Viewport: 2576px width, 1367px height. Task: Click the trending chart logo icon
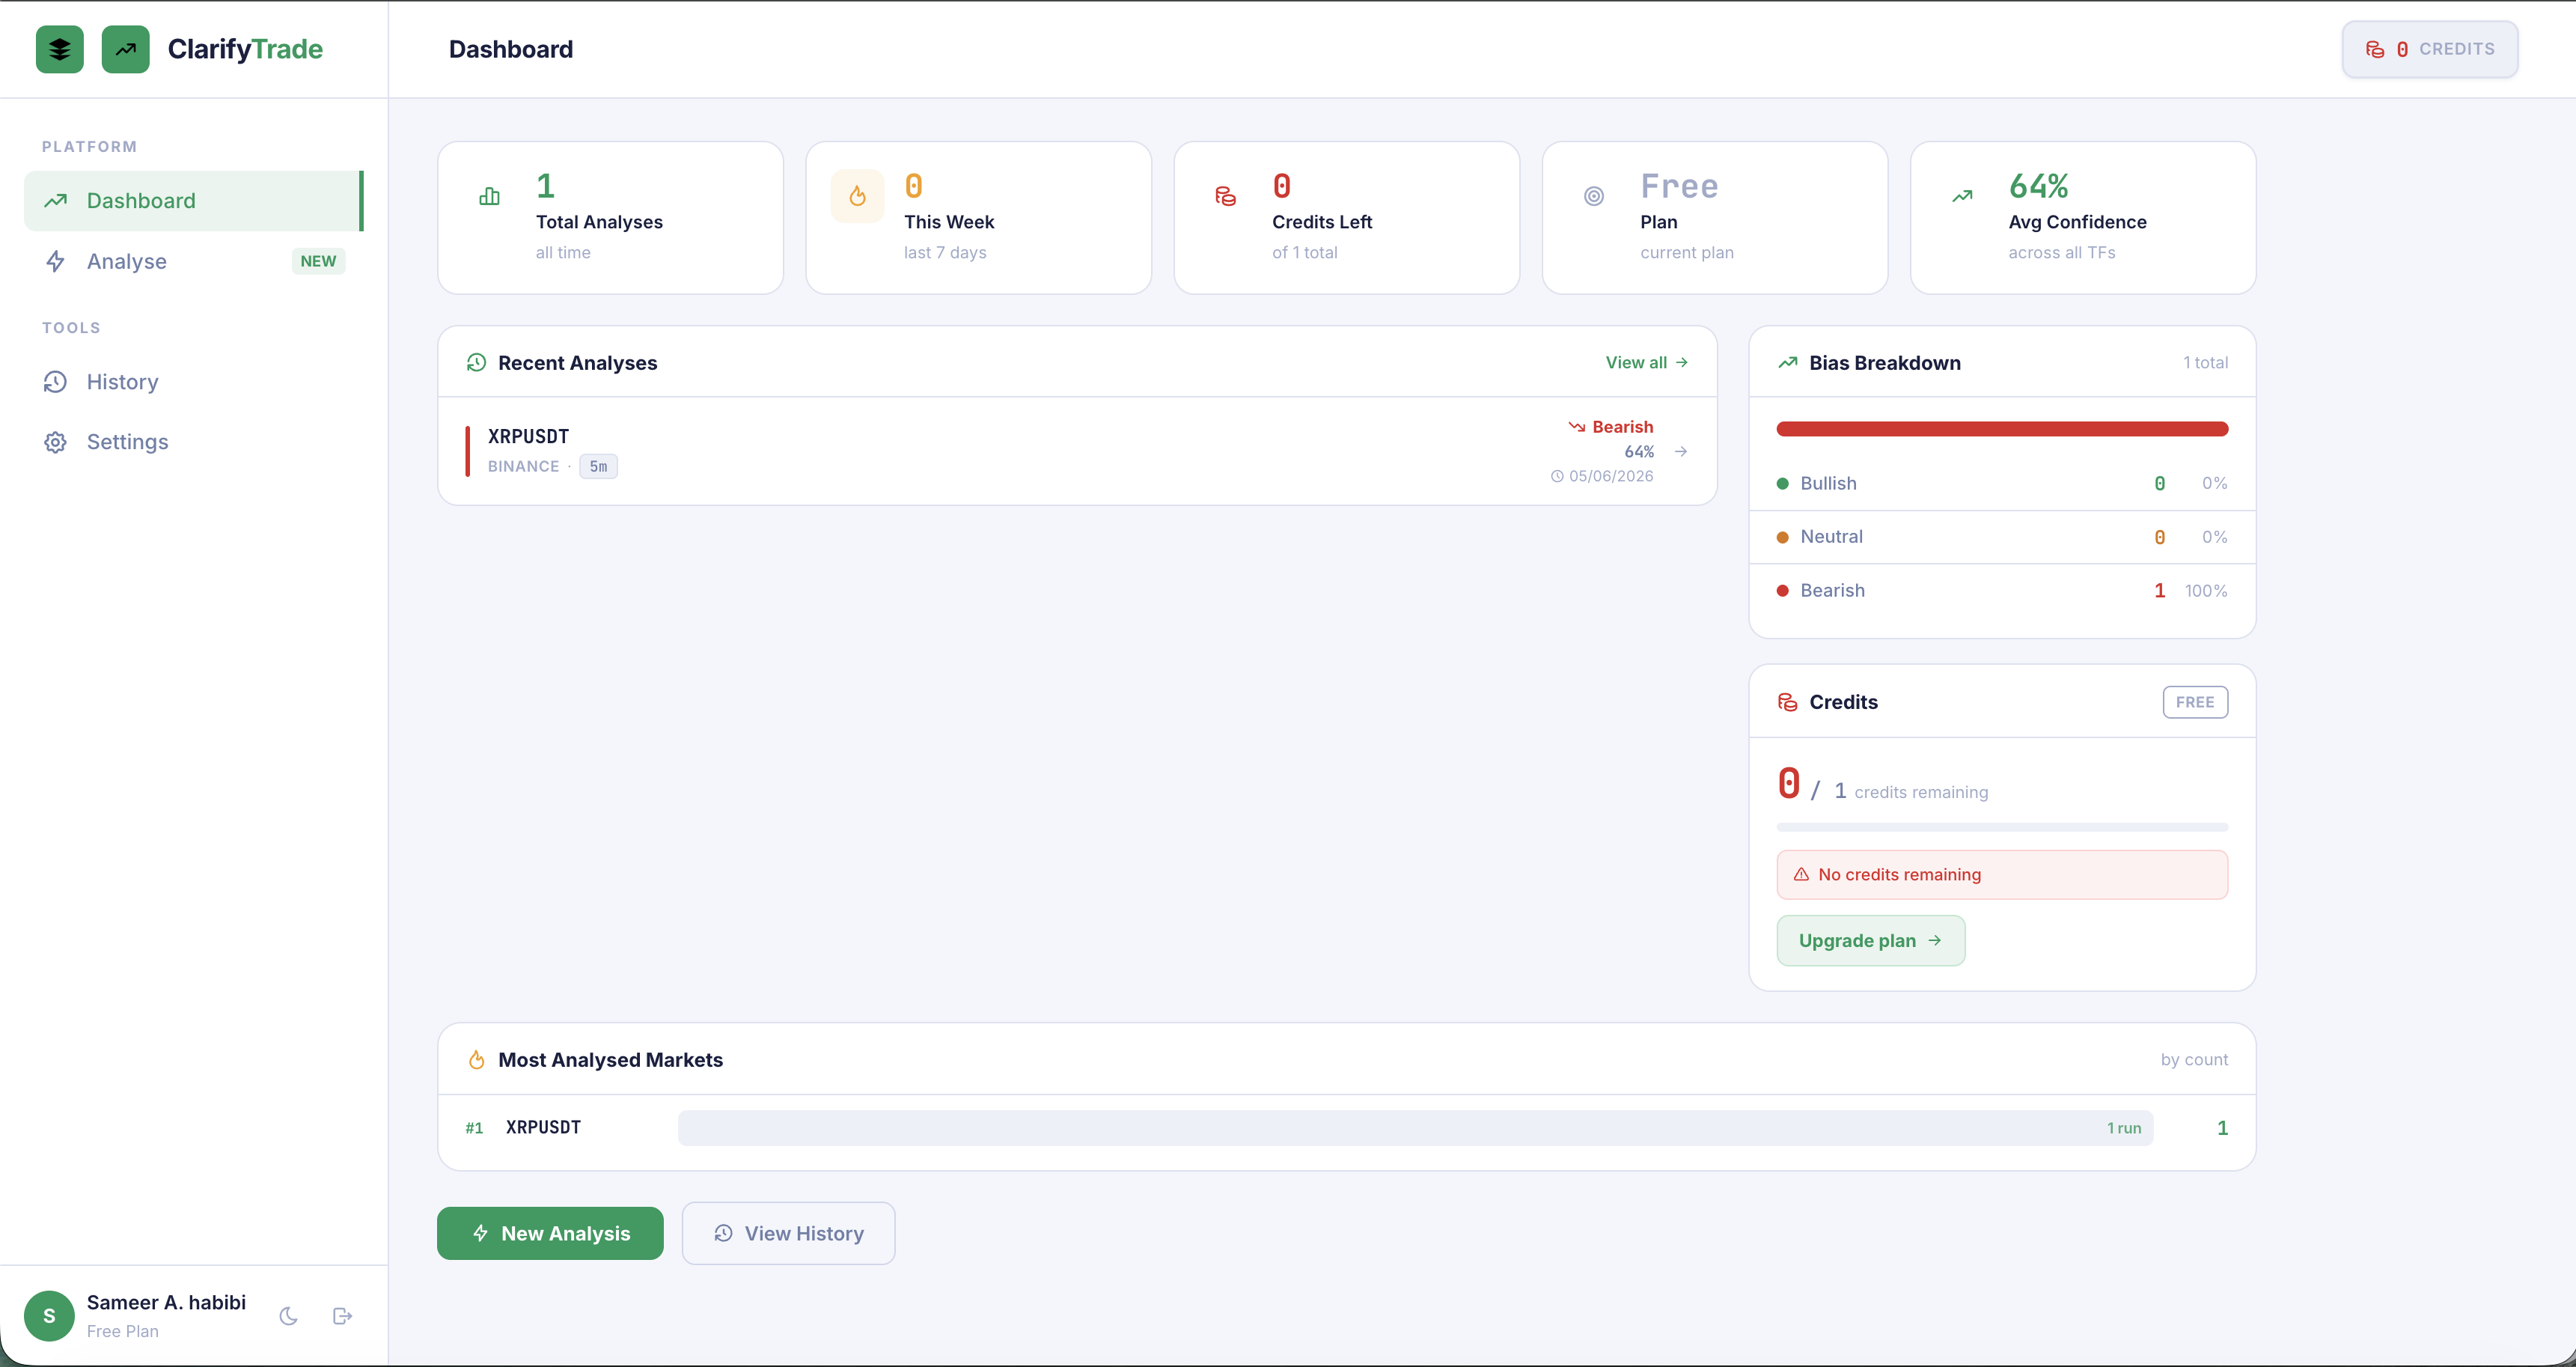click(x=126, y=49)
